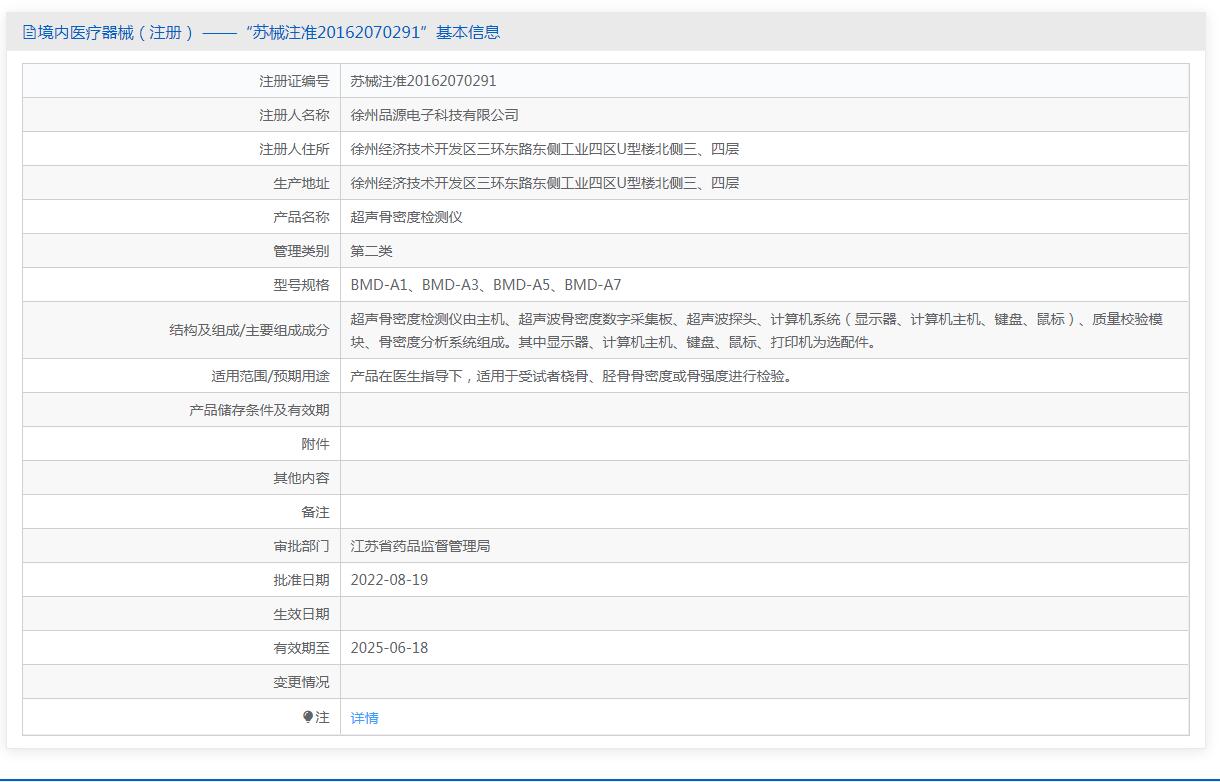Select the expiry date 2025-06-18
Image resolution: width=1220 pixels, height=782 pixels.
(389, 648)
